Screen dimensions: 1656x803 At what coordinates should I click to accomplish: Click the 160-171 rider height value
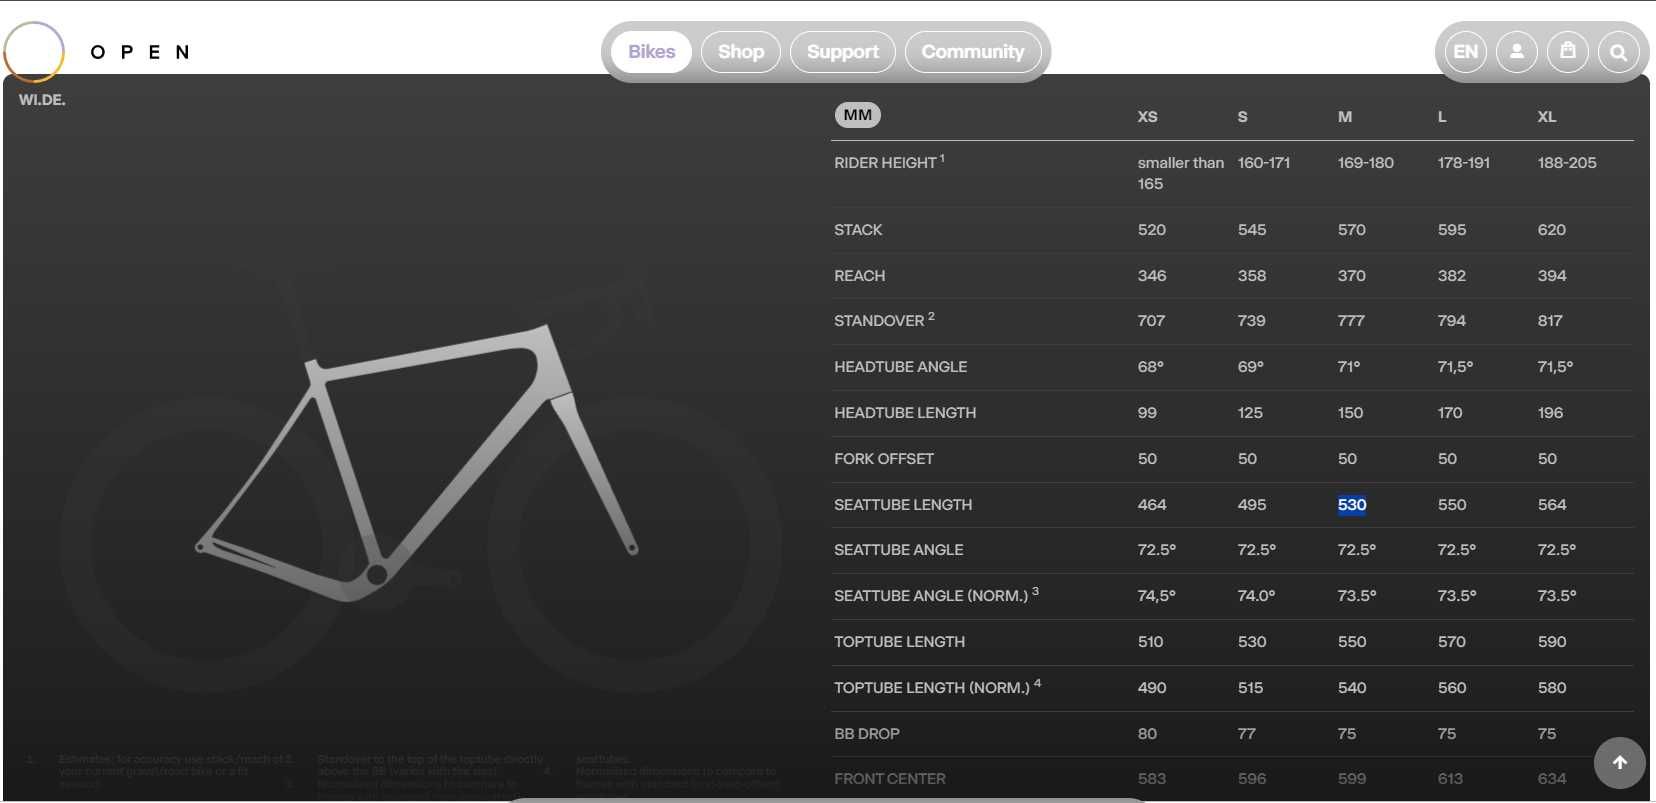[1264, 163]
